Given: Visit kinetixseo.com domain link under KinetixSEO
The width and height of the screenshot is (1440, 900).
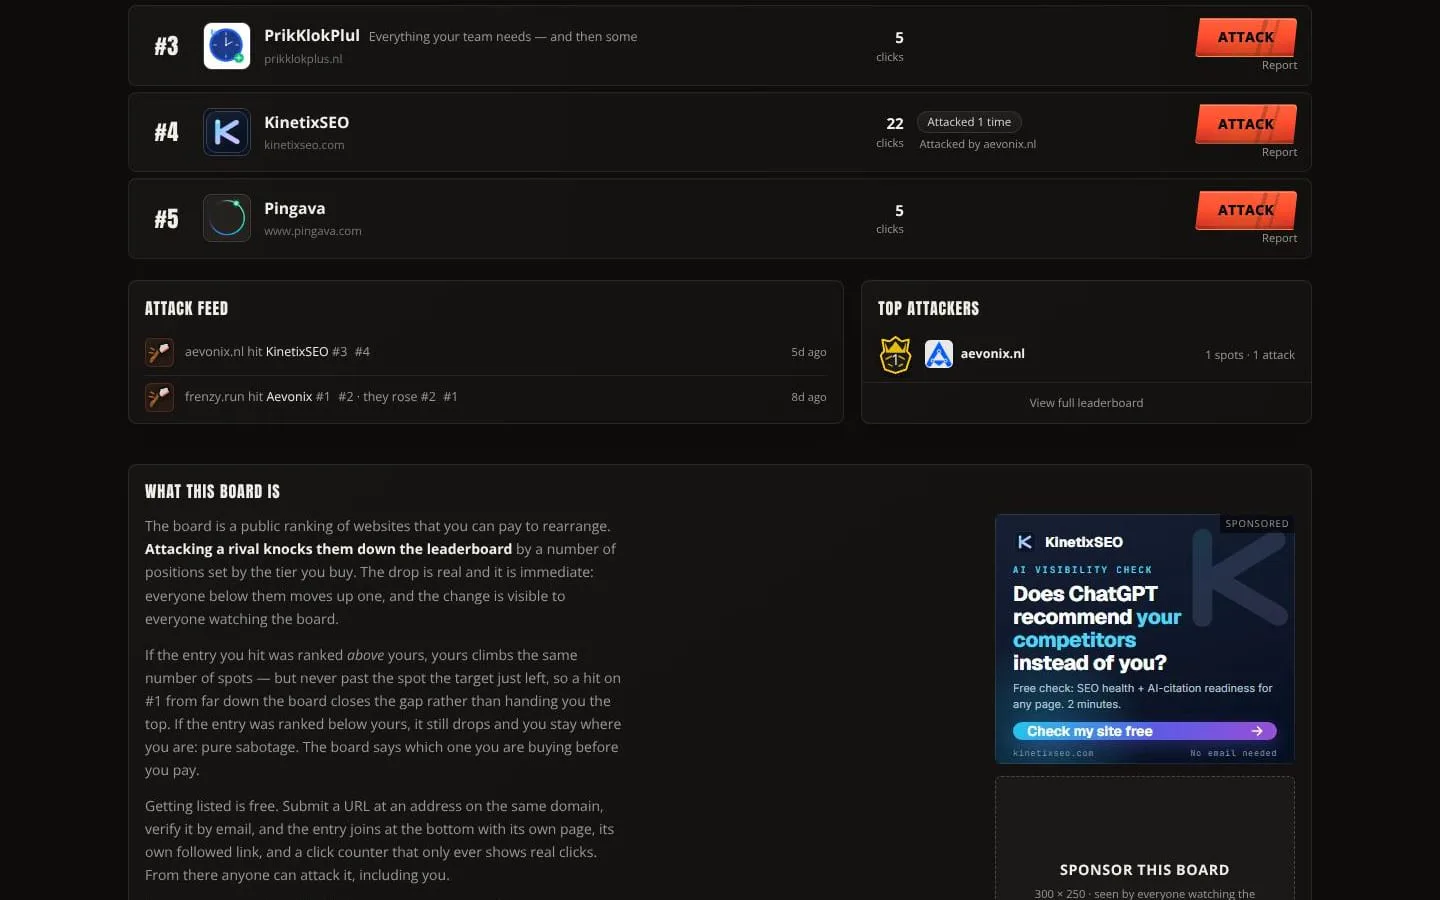Looking at the screenshot, I should pyautogui.click(x=304, y=145).
